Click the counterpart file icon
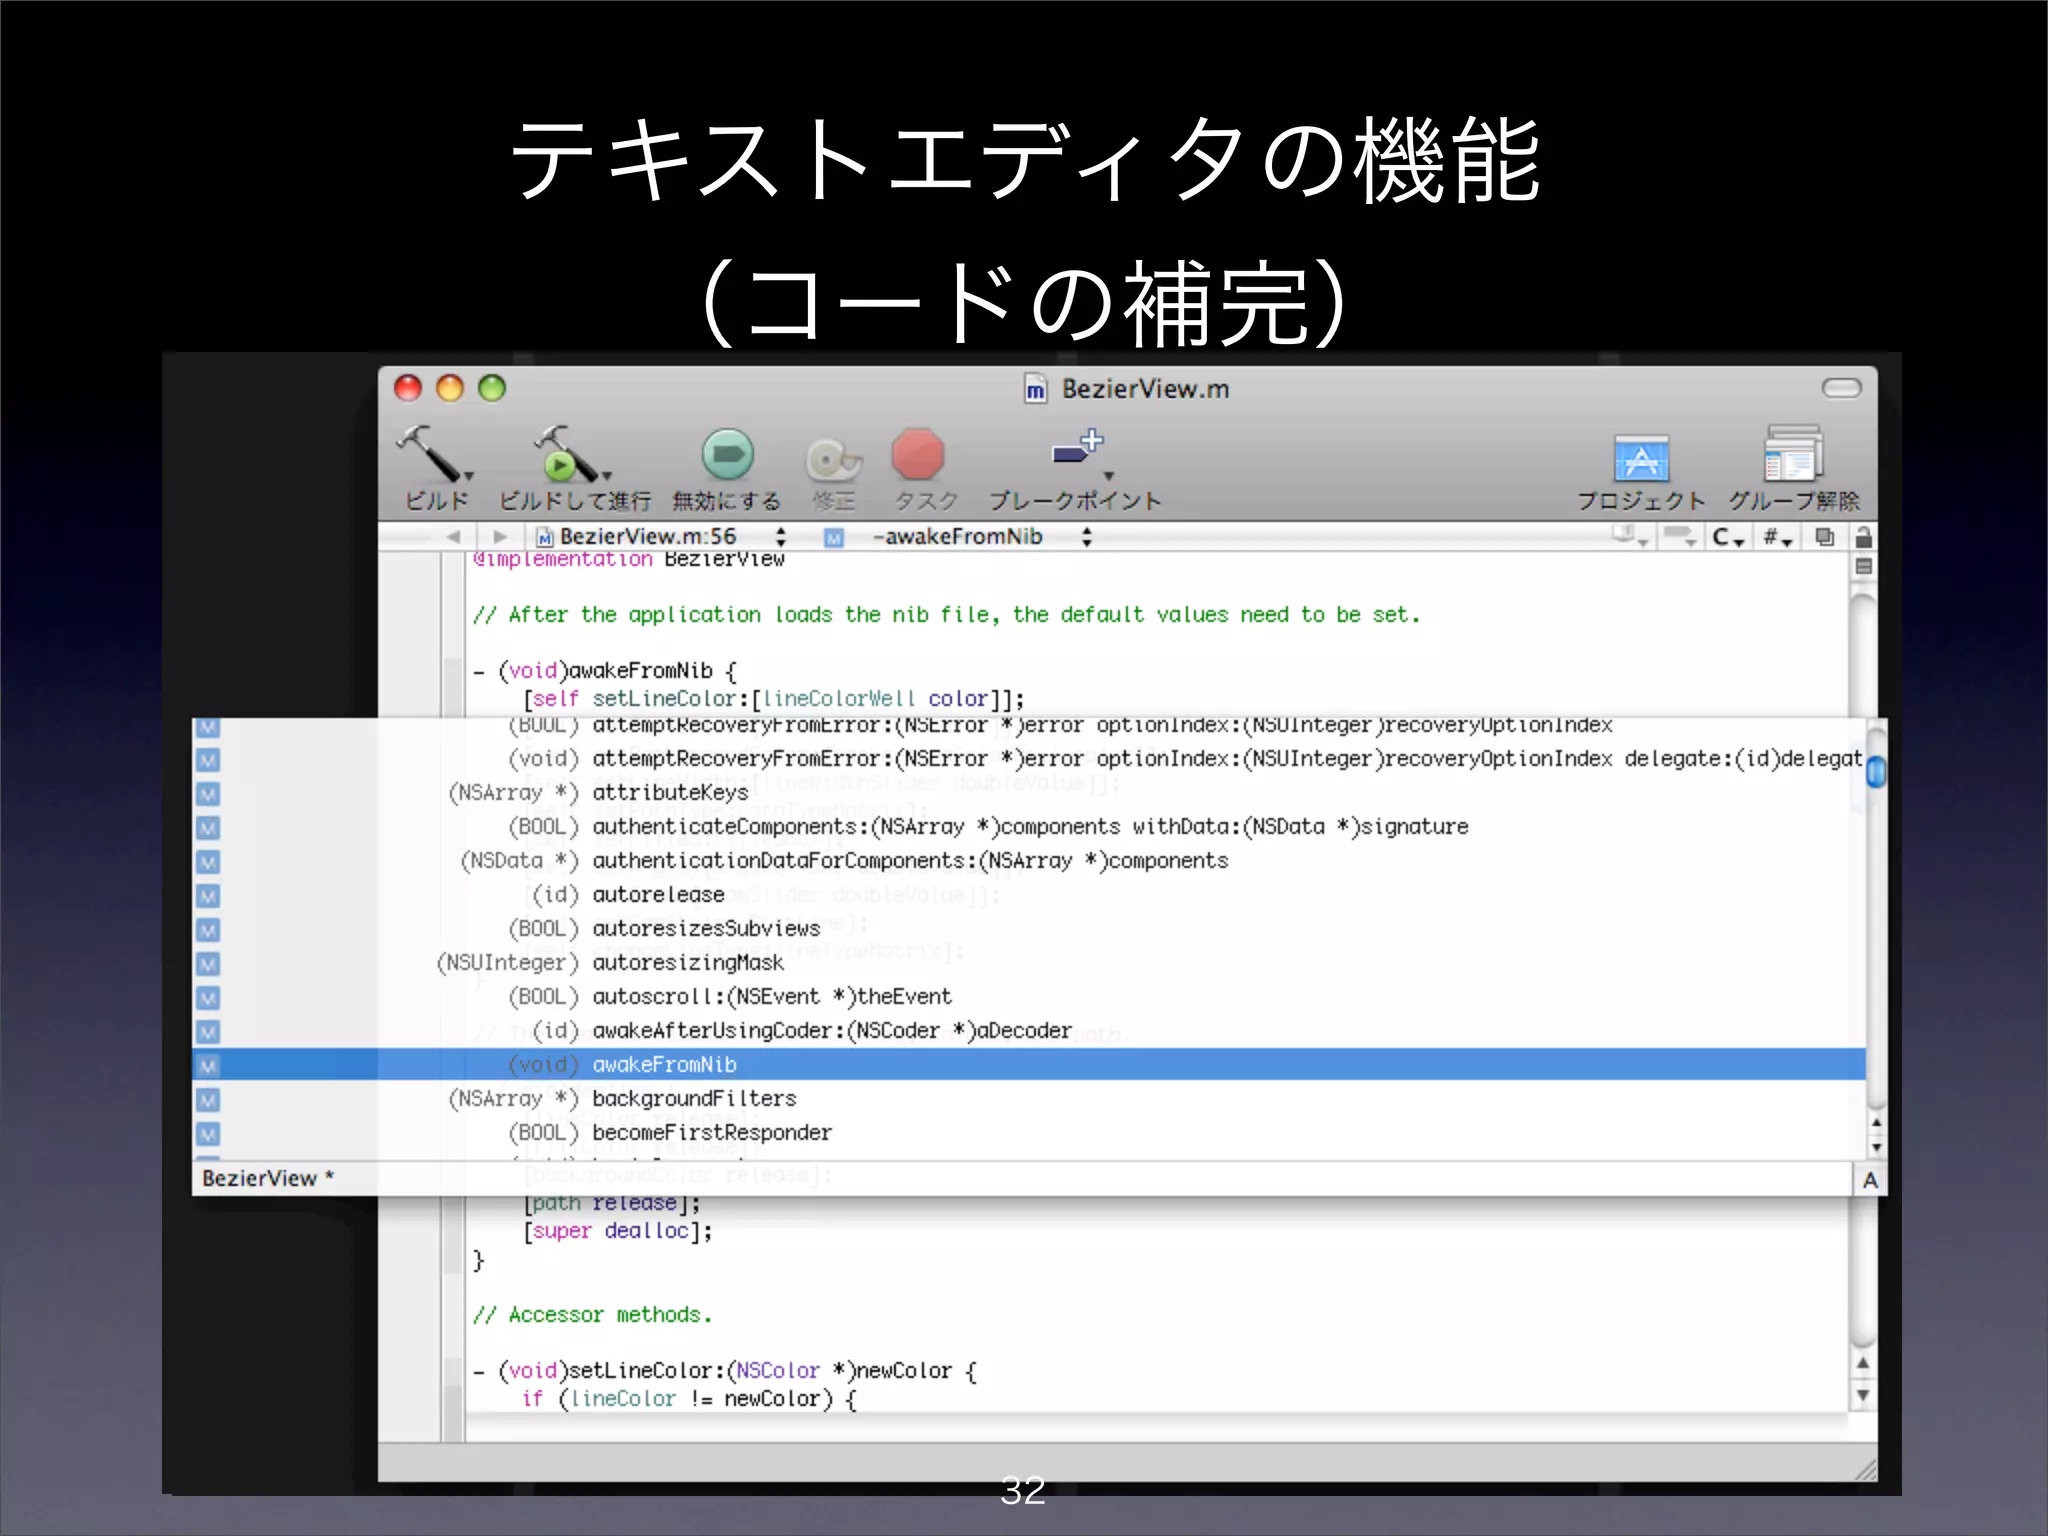This screenshot has width=2048, height=1536. (x=1825, y=537)
